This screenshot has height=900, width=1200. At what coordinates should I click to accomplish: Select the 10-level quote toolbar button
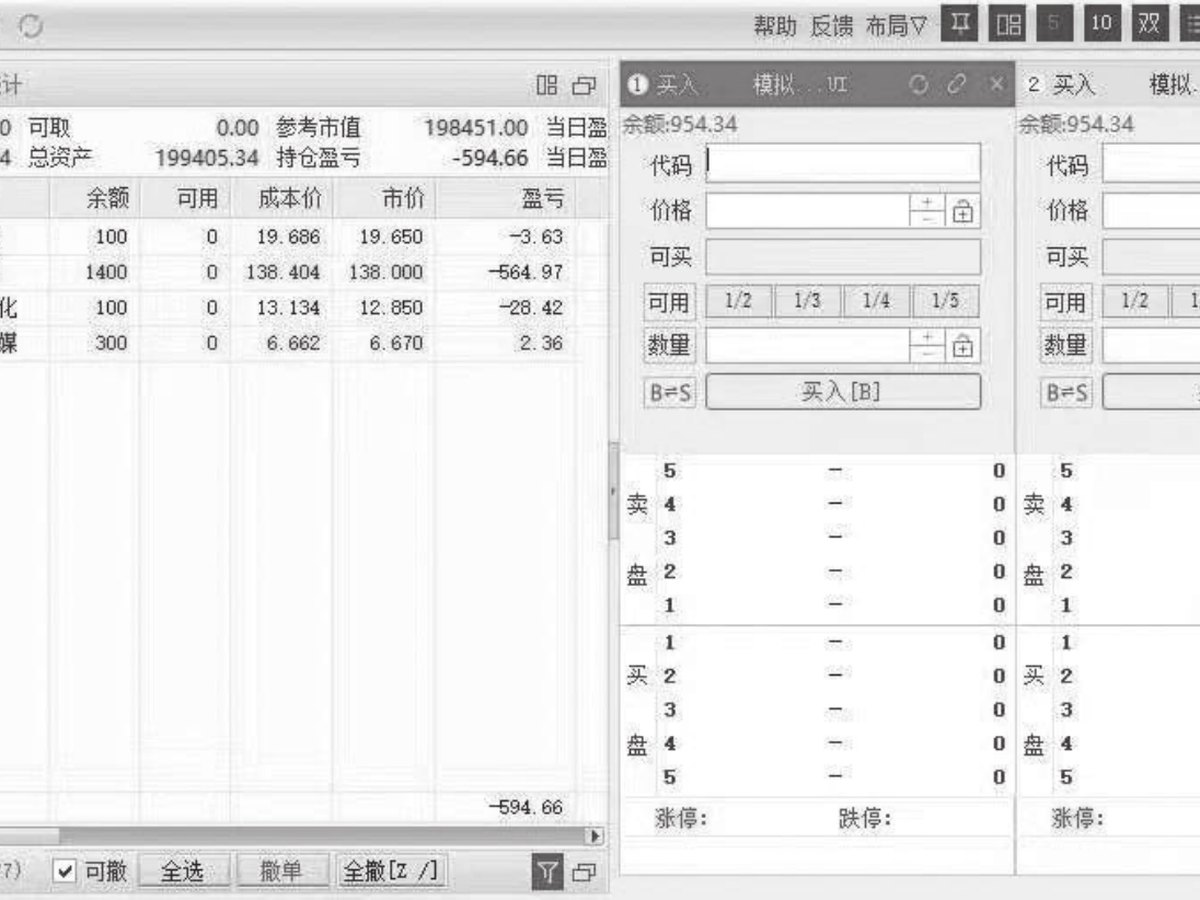pos(1101,25)
